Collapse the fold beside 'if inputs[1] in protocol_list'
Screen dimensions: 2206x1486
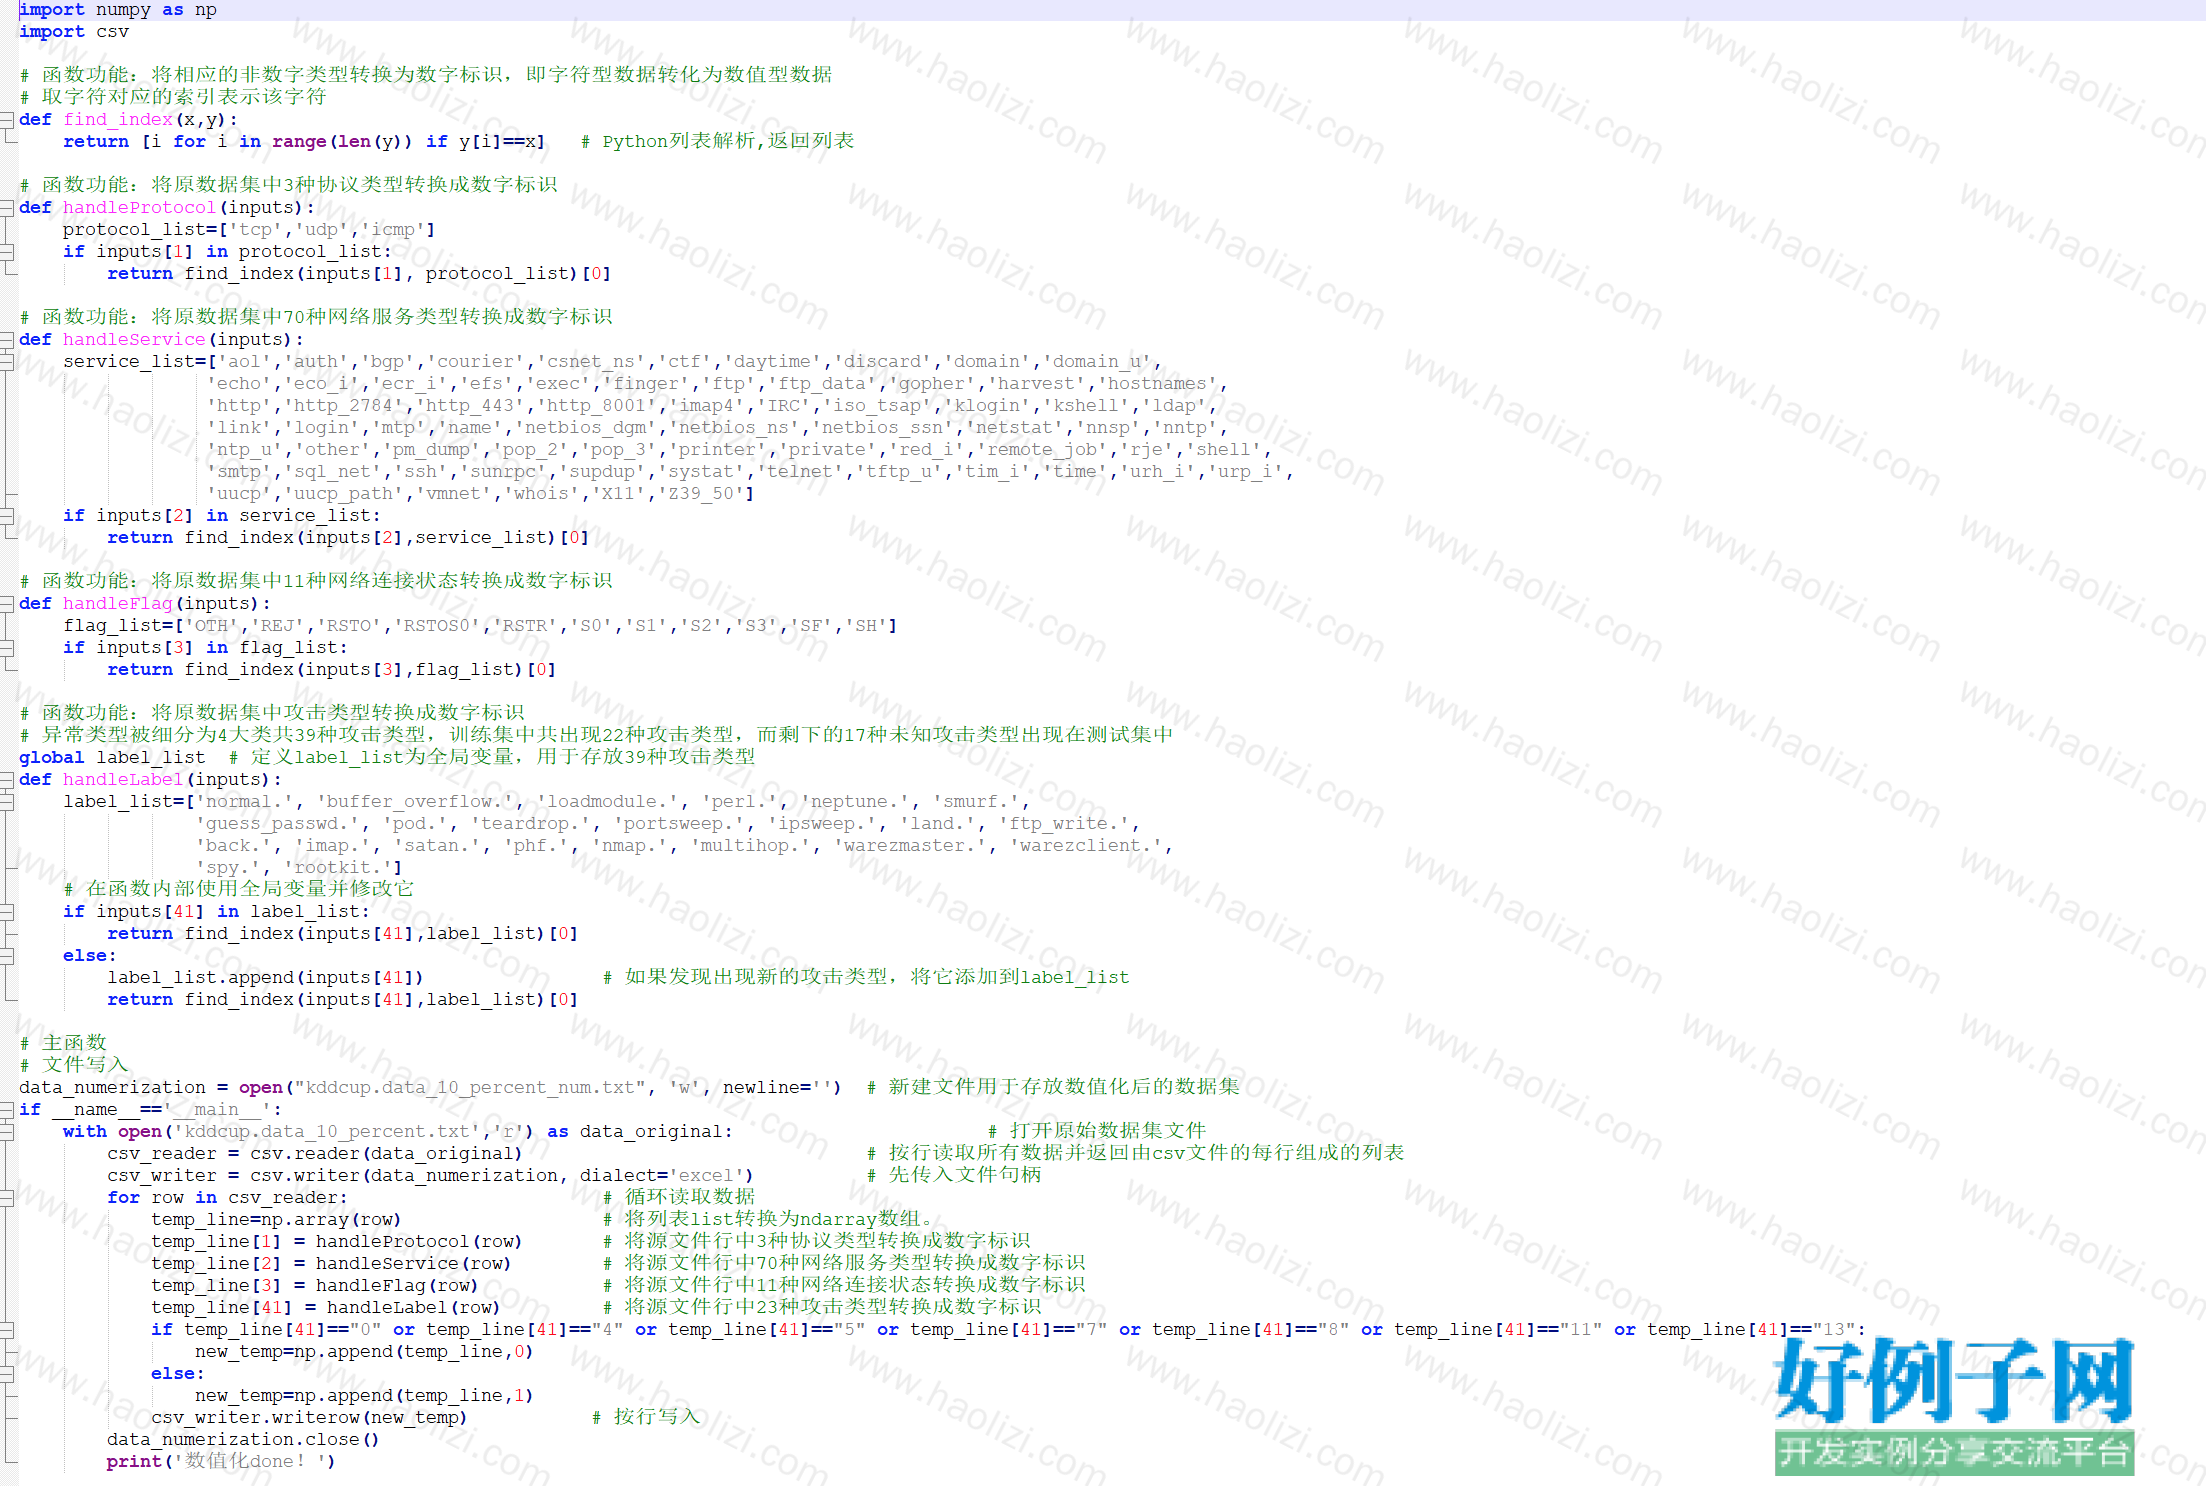tap(7, 252)
